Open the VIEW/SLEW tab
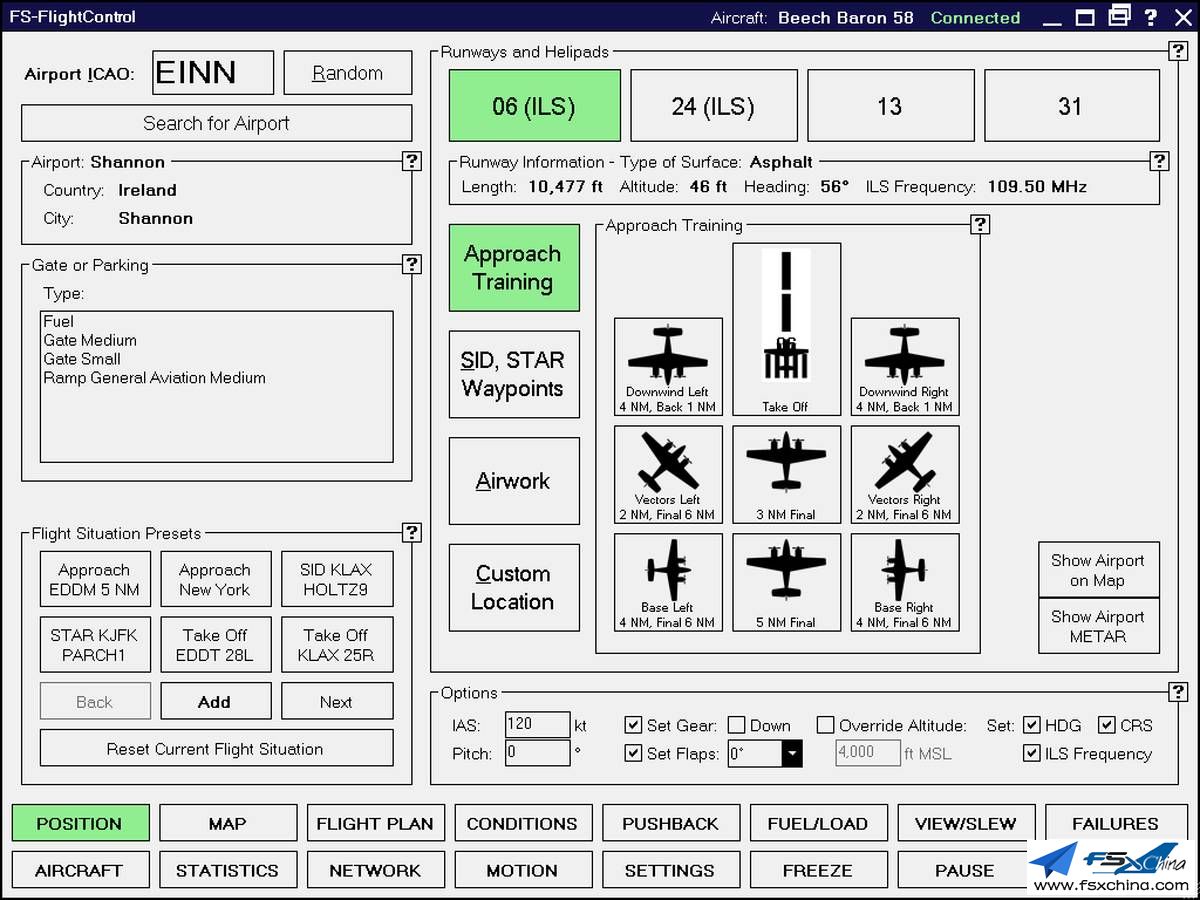The width and height of the screenshot is (1200, 900). click(x=966, y=823)
